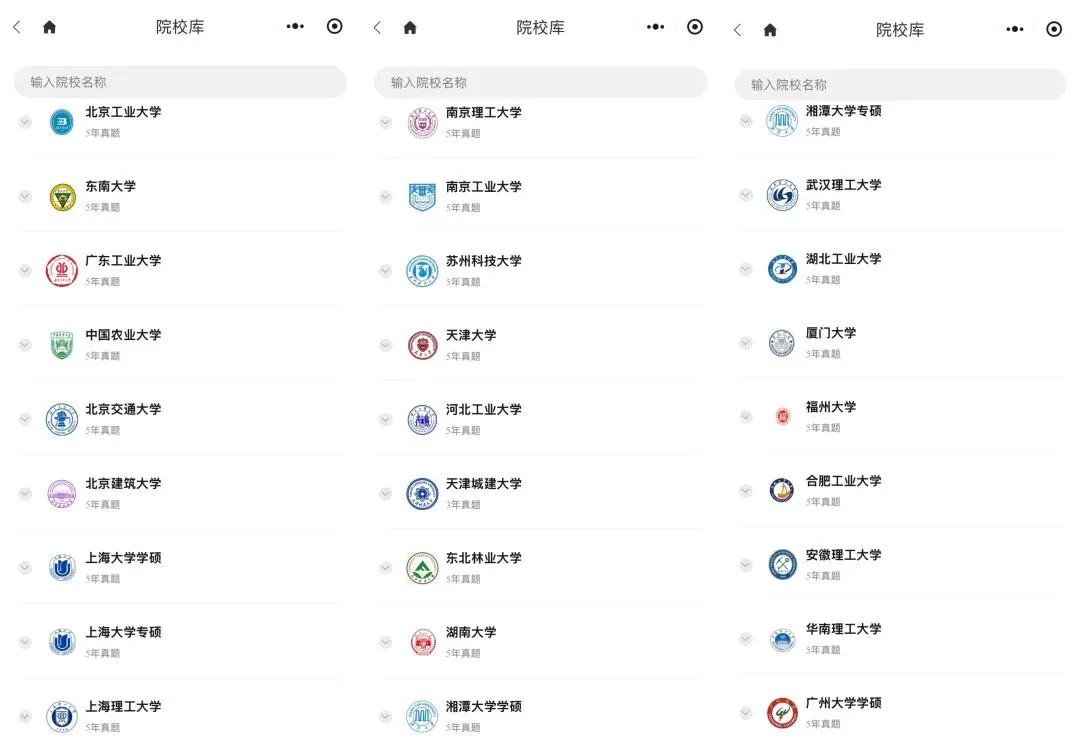Click the 南京工业大学 shield logo
The width and height of the screenshot is (1080, 738).
(422, 197)
